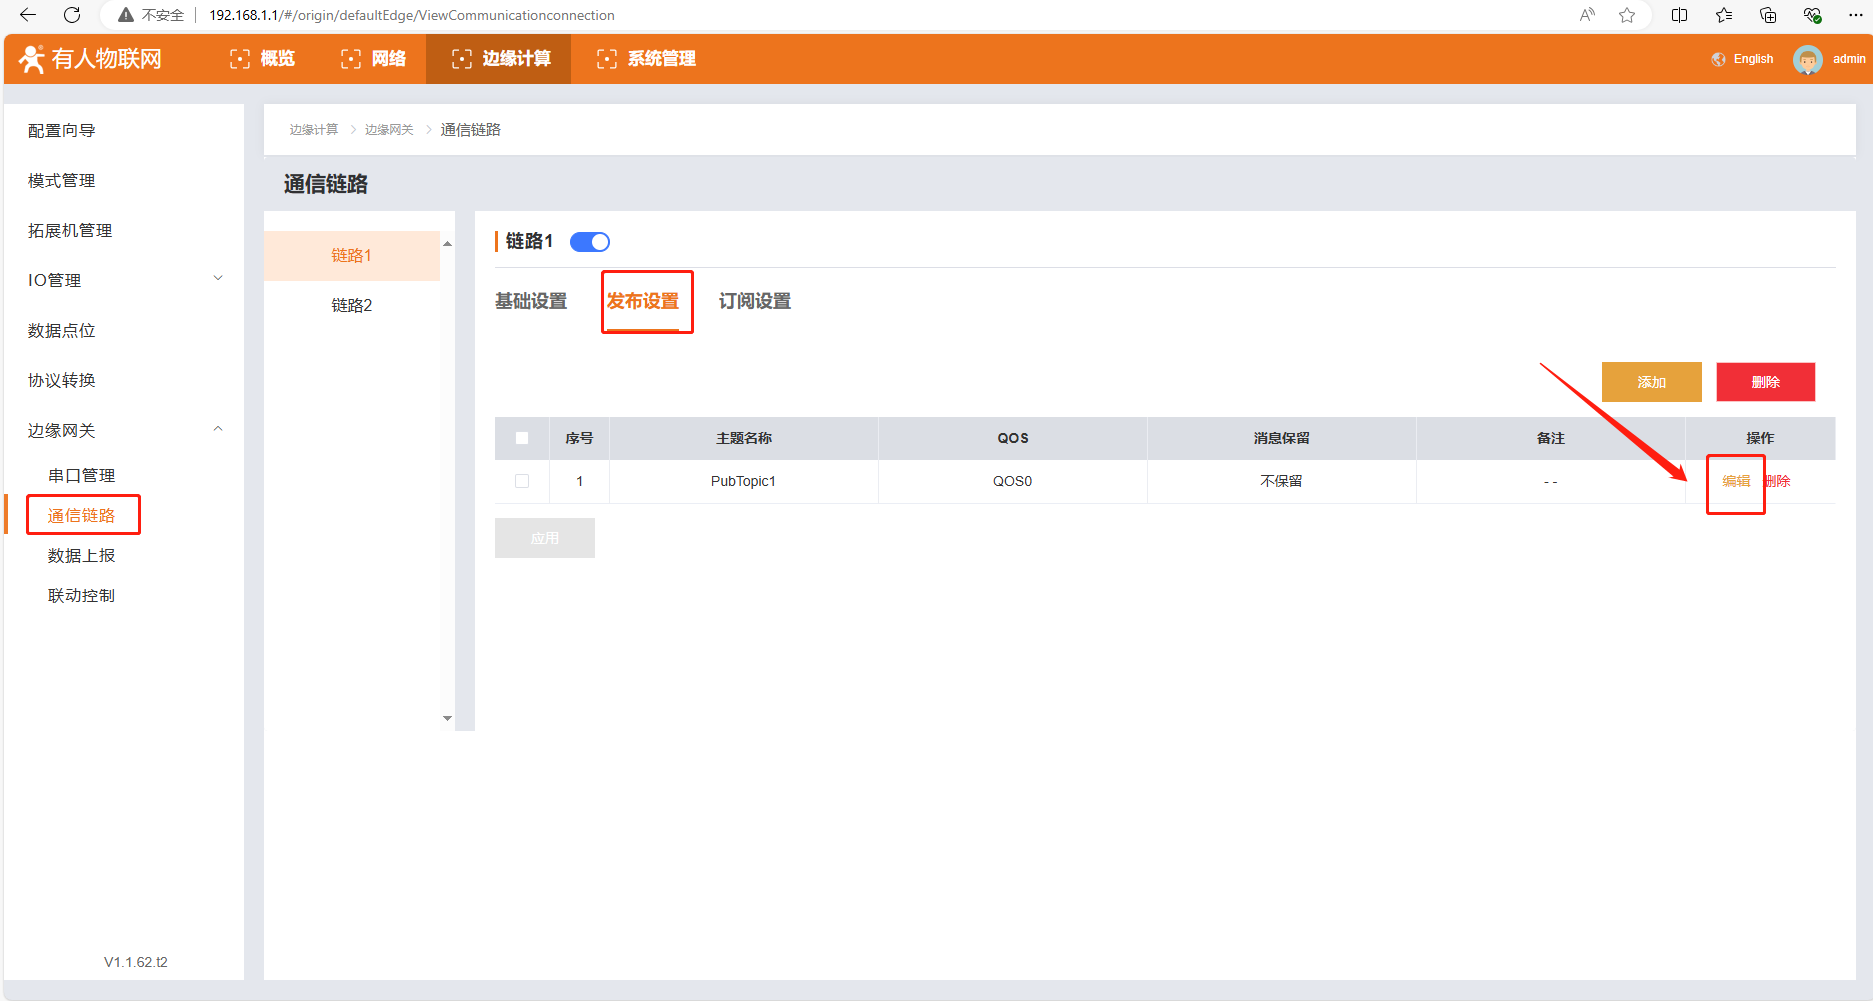Click the red 删除 button
Screen dimensions: 1873x1001
tap(1765, 382)
